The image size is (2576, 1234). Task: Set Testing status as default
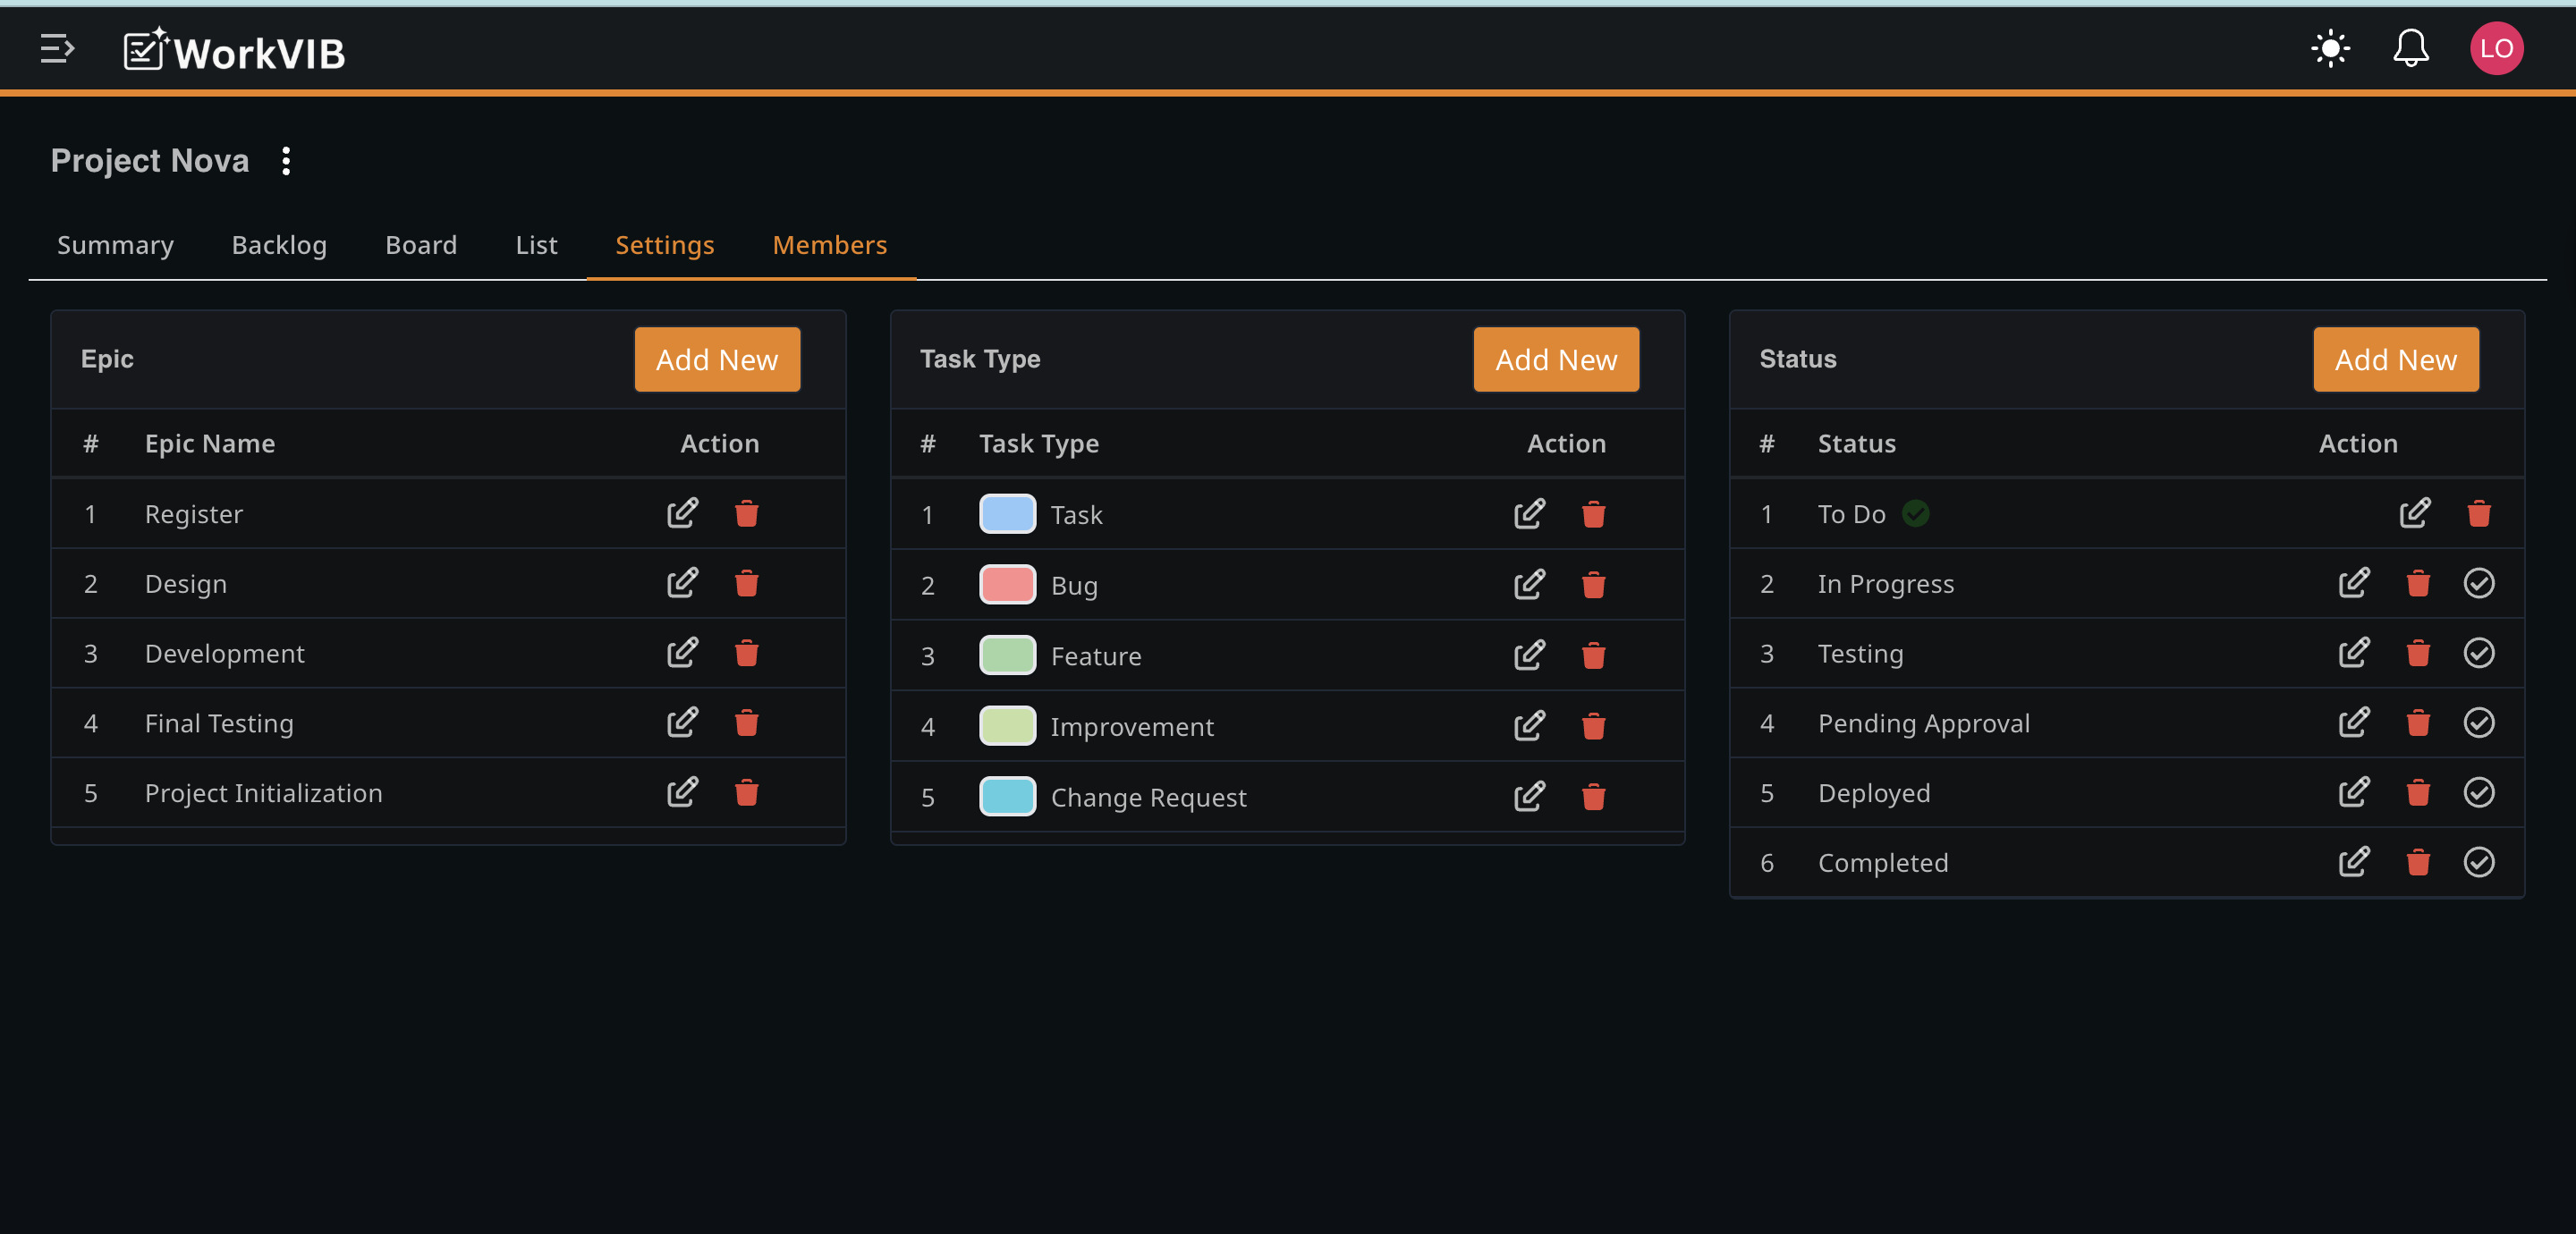(x=2478, y=653)
